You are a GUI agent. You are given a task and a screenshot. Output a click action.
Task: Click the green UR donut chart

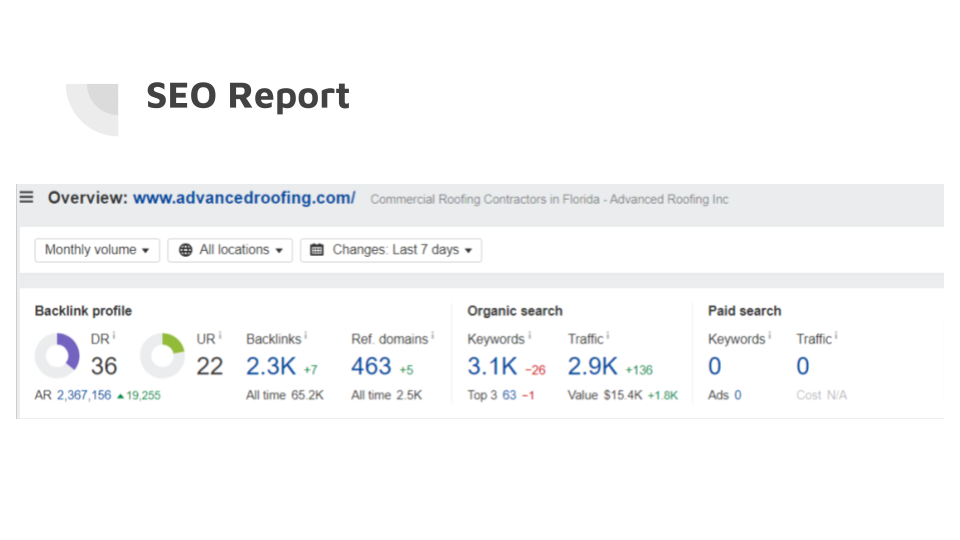[162, 355]
